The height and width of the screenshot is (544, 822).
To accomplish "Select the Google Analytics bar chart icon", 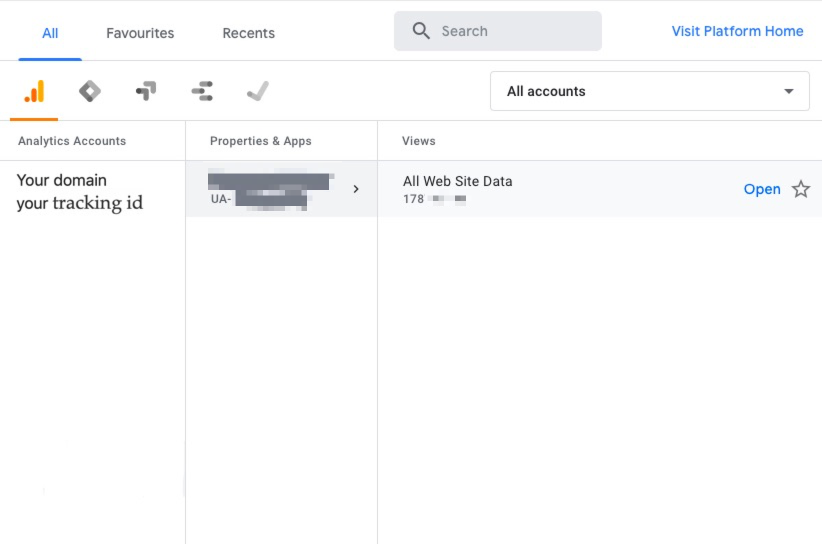I will pyautogui.click(x=34, y=92).
